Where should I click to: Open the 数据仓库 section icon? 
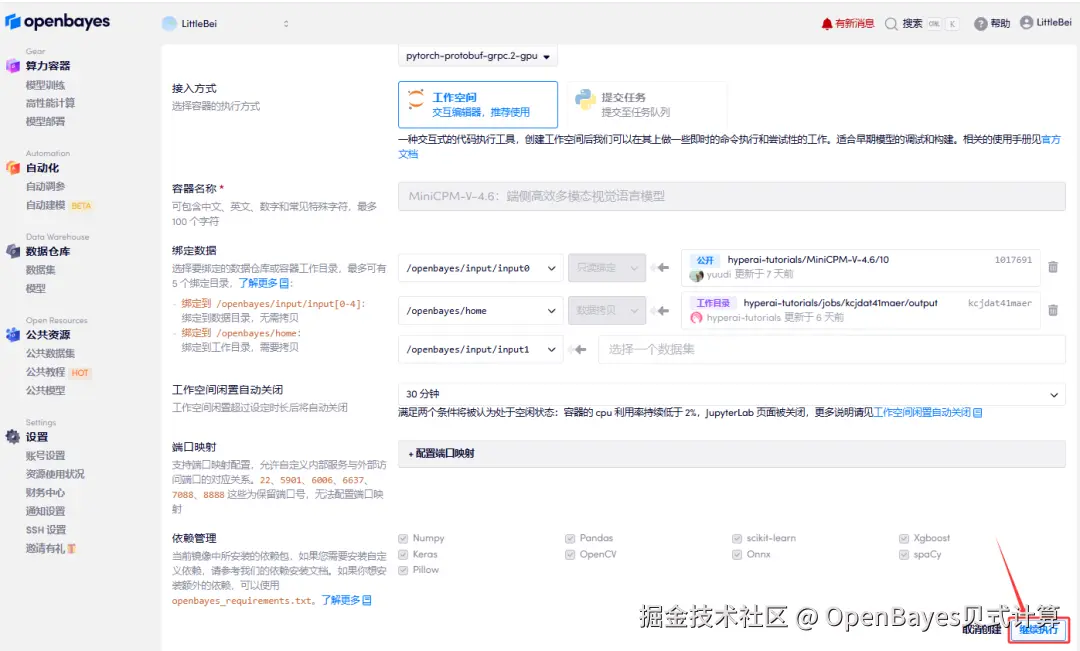[x=12, y=251]
